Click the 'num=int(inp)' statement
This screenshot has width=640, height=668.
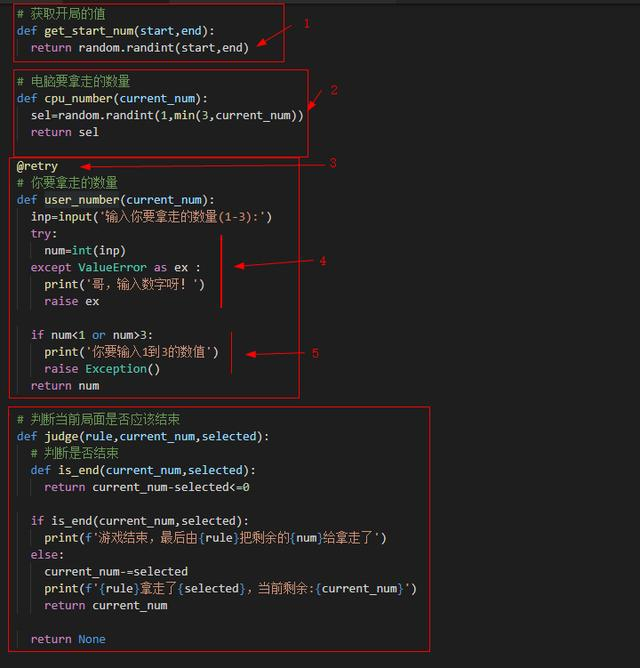[x=85, y=250]
